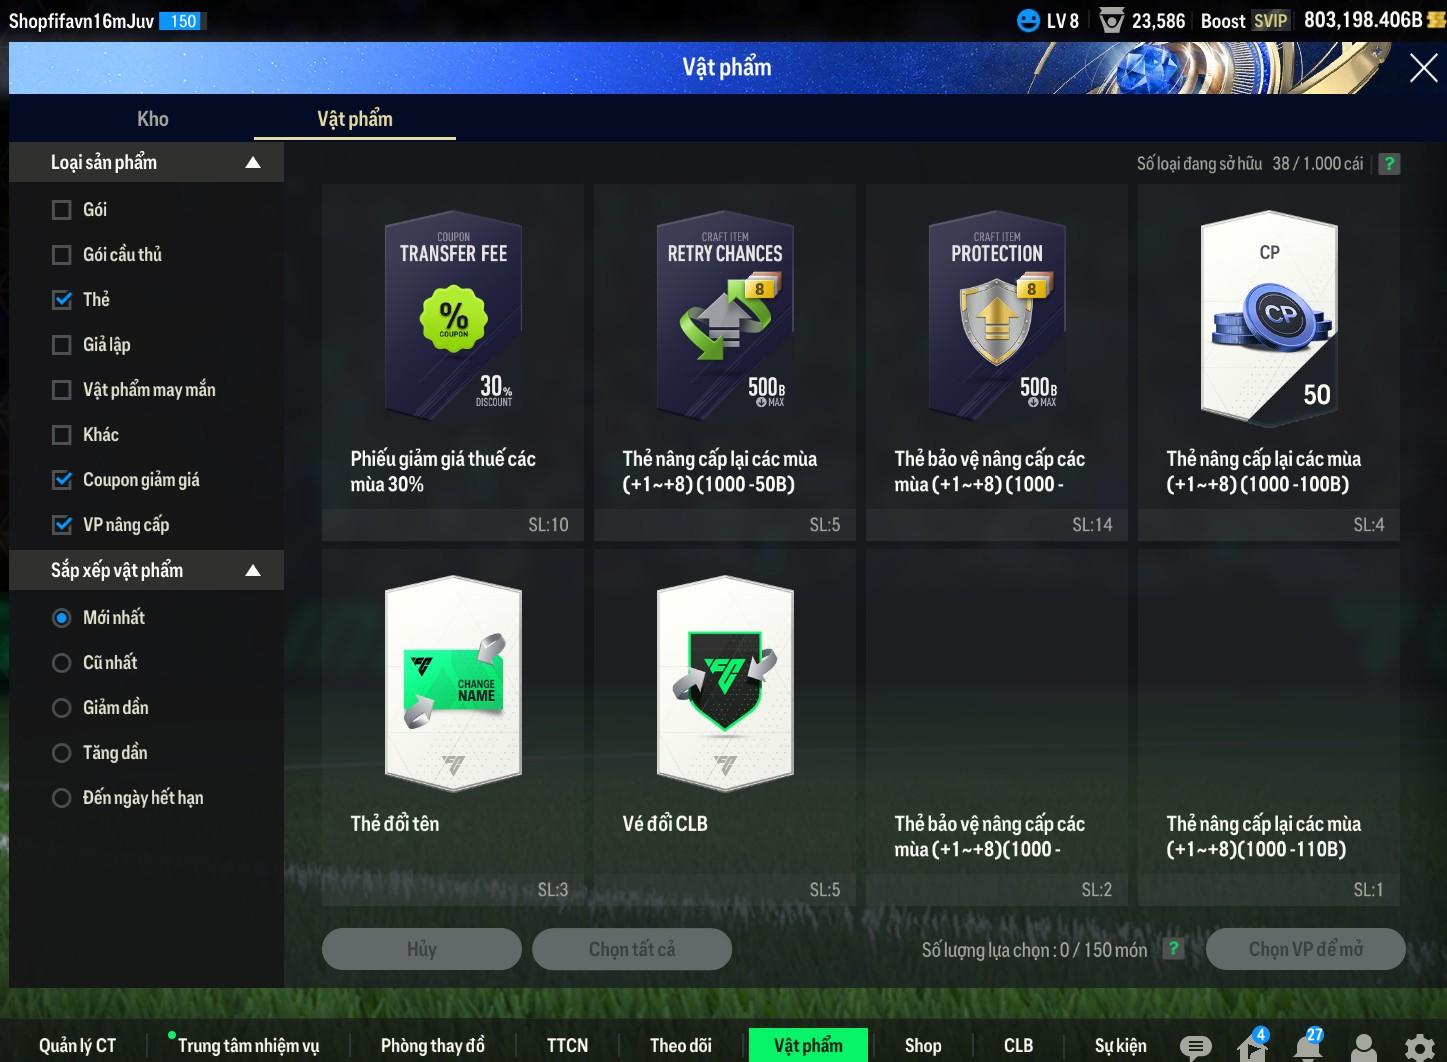Switch to the Kho tab
Image resolution: width=1447 pixels, height=1062 pixels.
pyautogui.click(x=153, y=119)
